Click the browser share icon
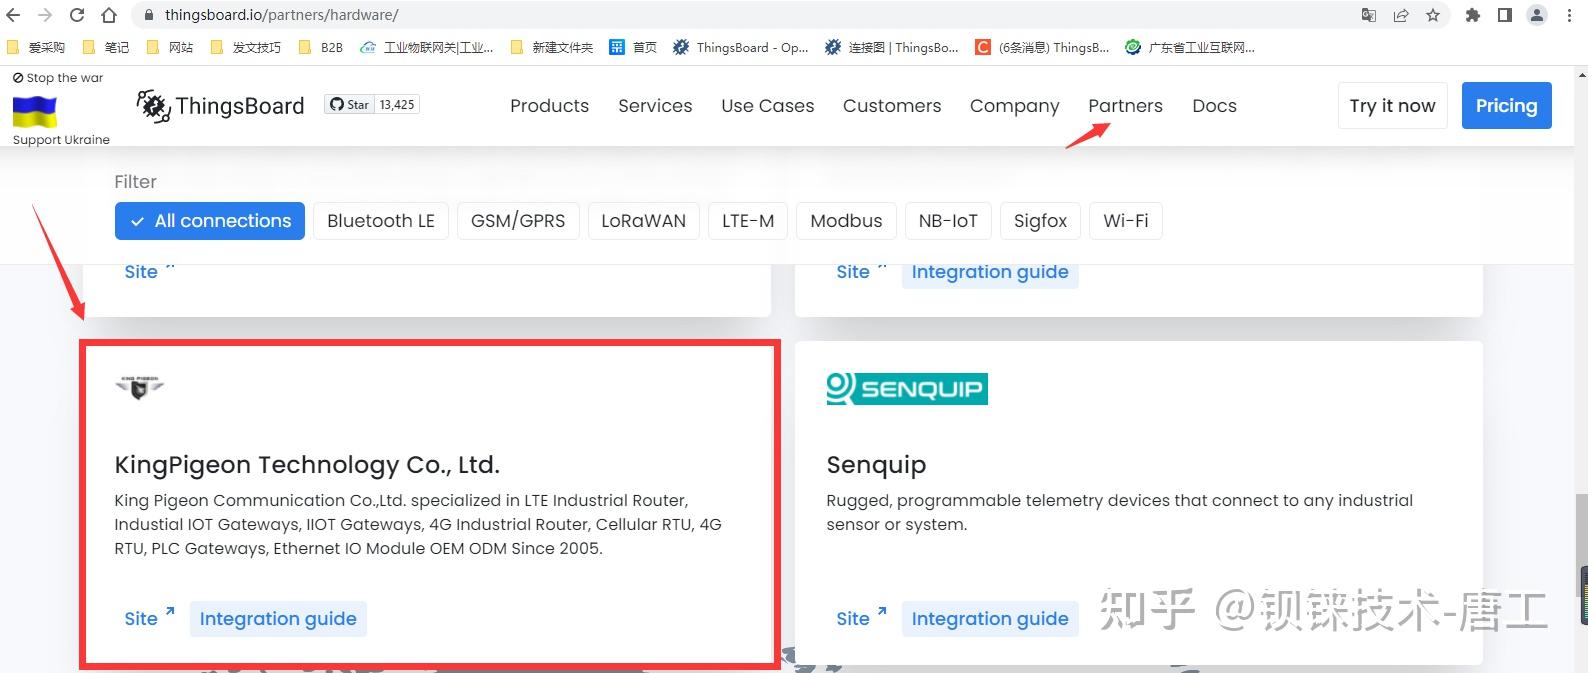 point(1403,15)
